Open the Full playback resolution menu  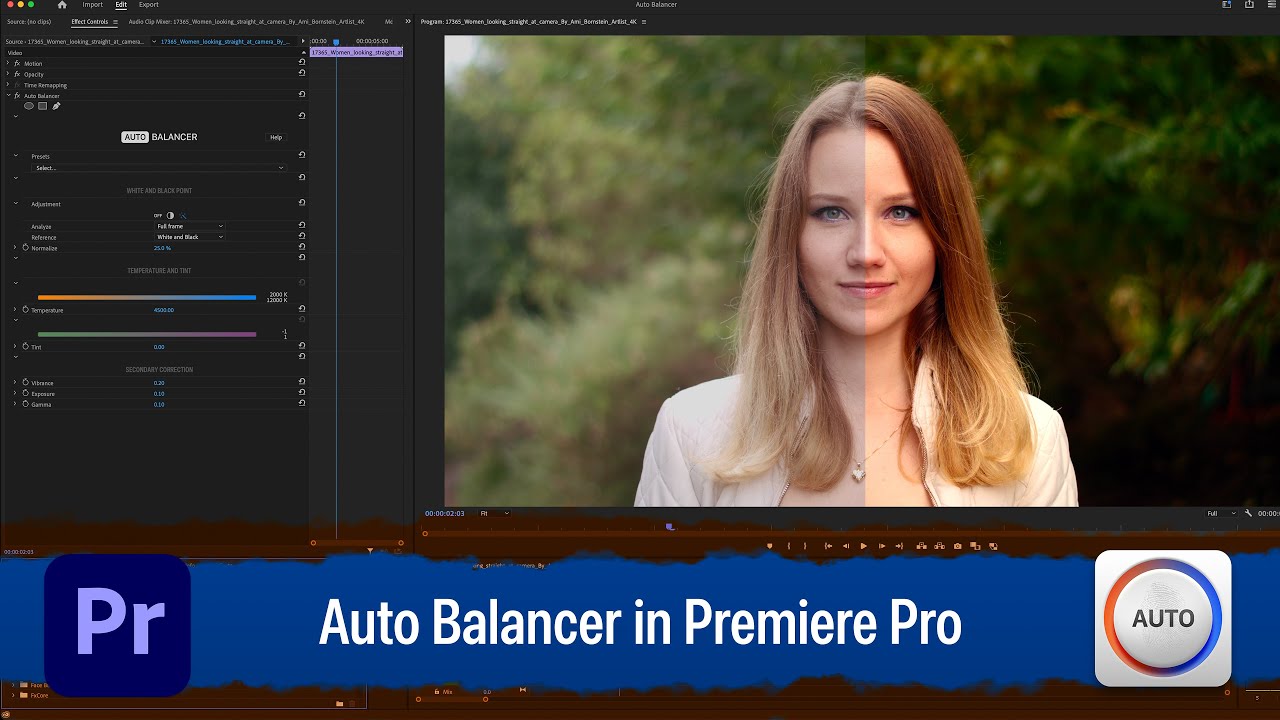click(1220, 513)
